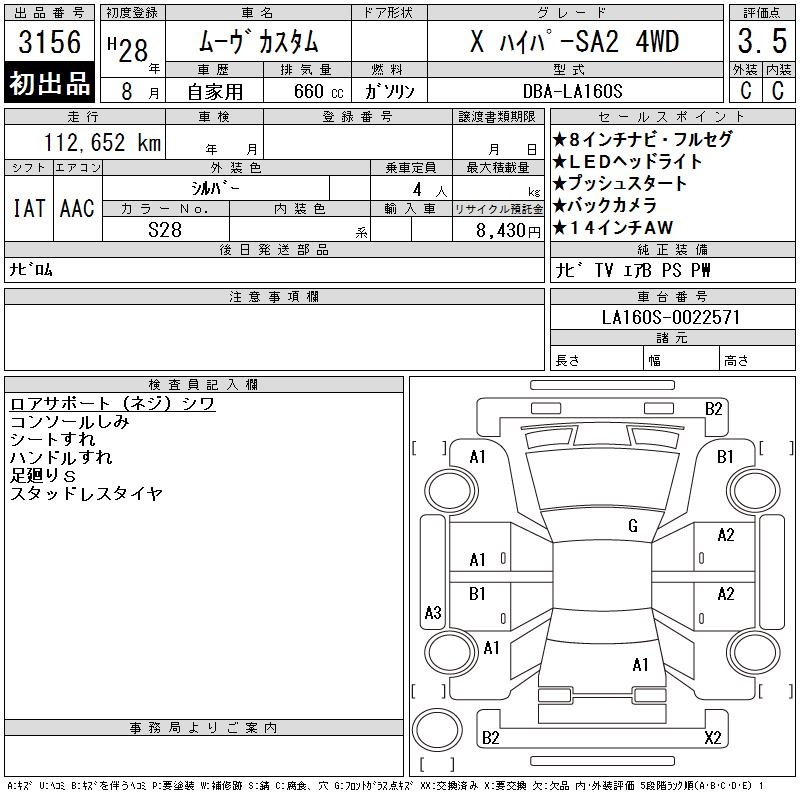This screenshot has width=800, height=800.
Task: Select the exterior color シルバー
Action: click(215, 188)
